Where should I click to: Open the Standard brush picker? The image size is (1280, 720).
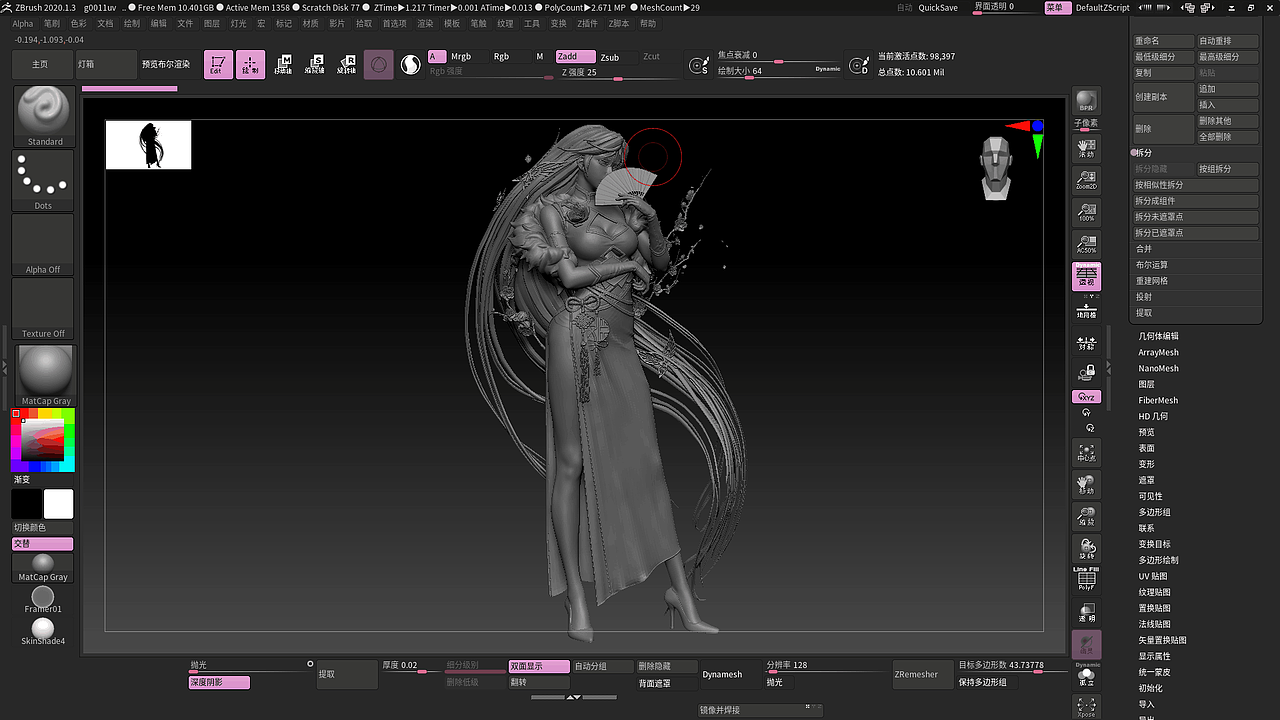[43, 116]
